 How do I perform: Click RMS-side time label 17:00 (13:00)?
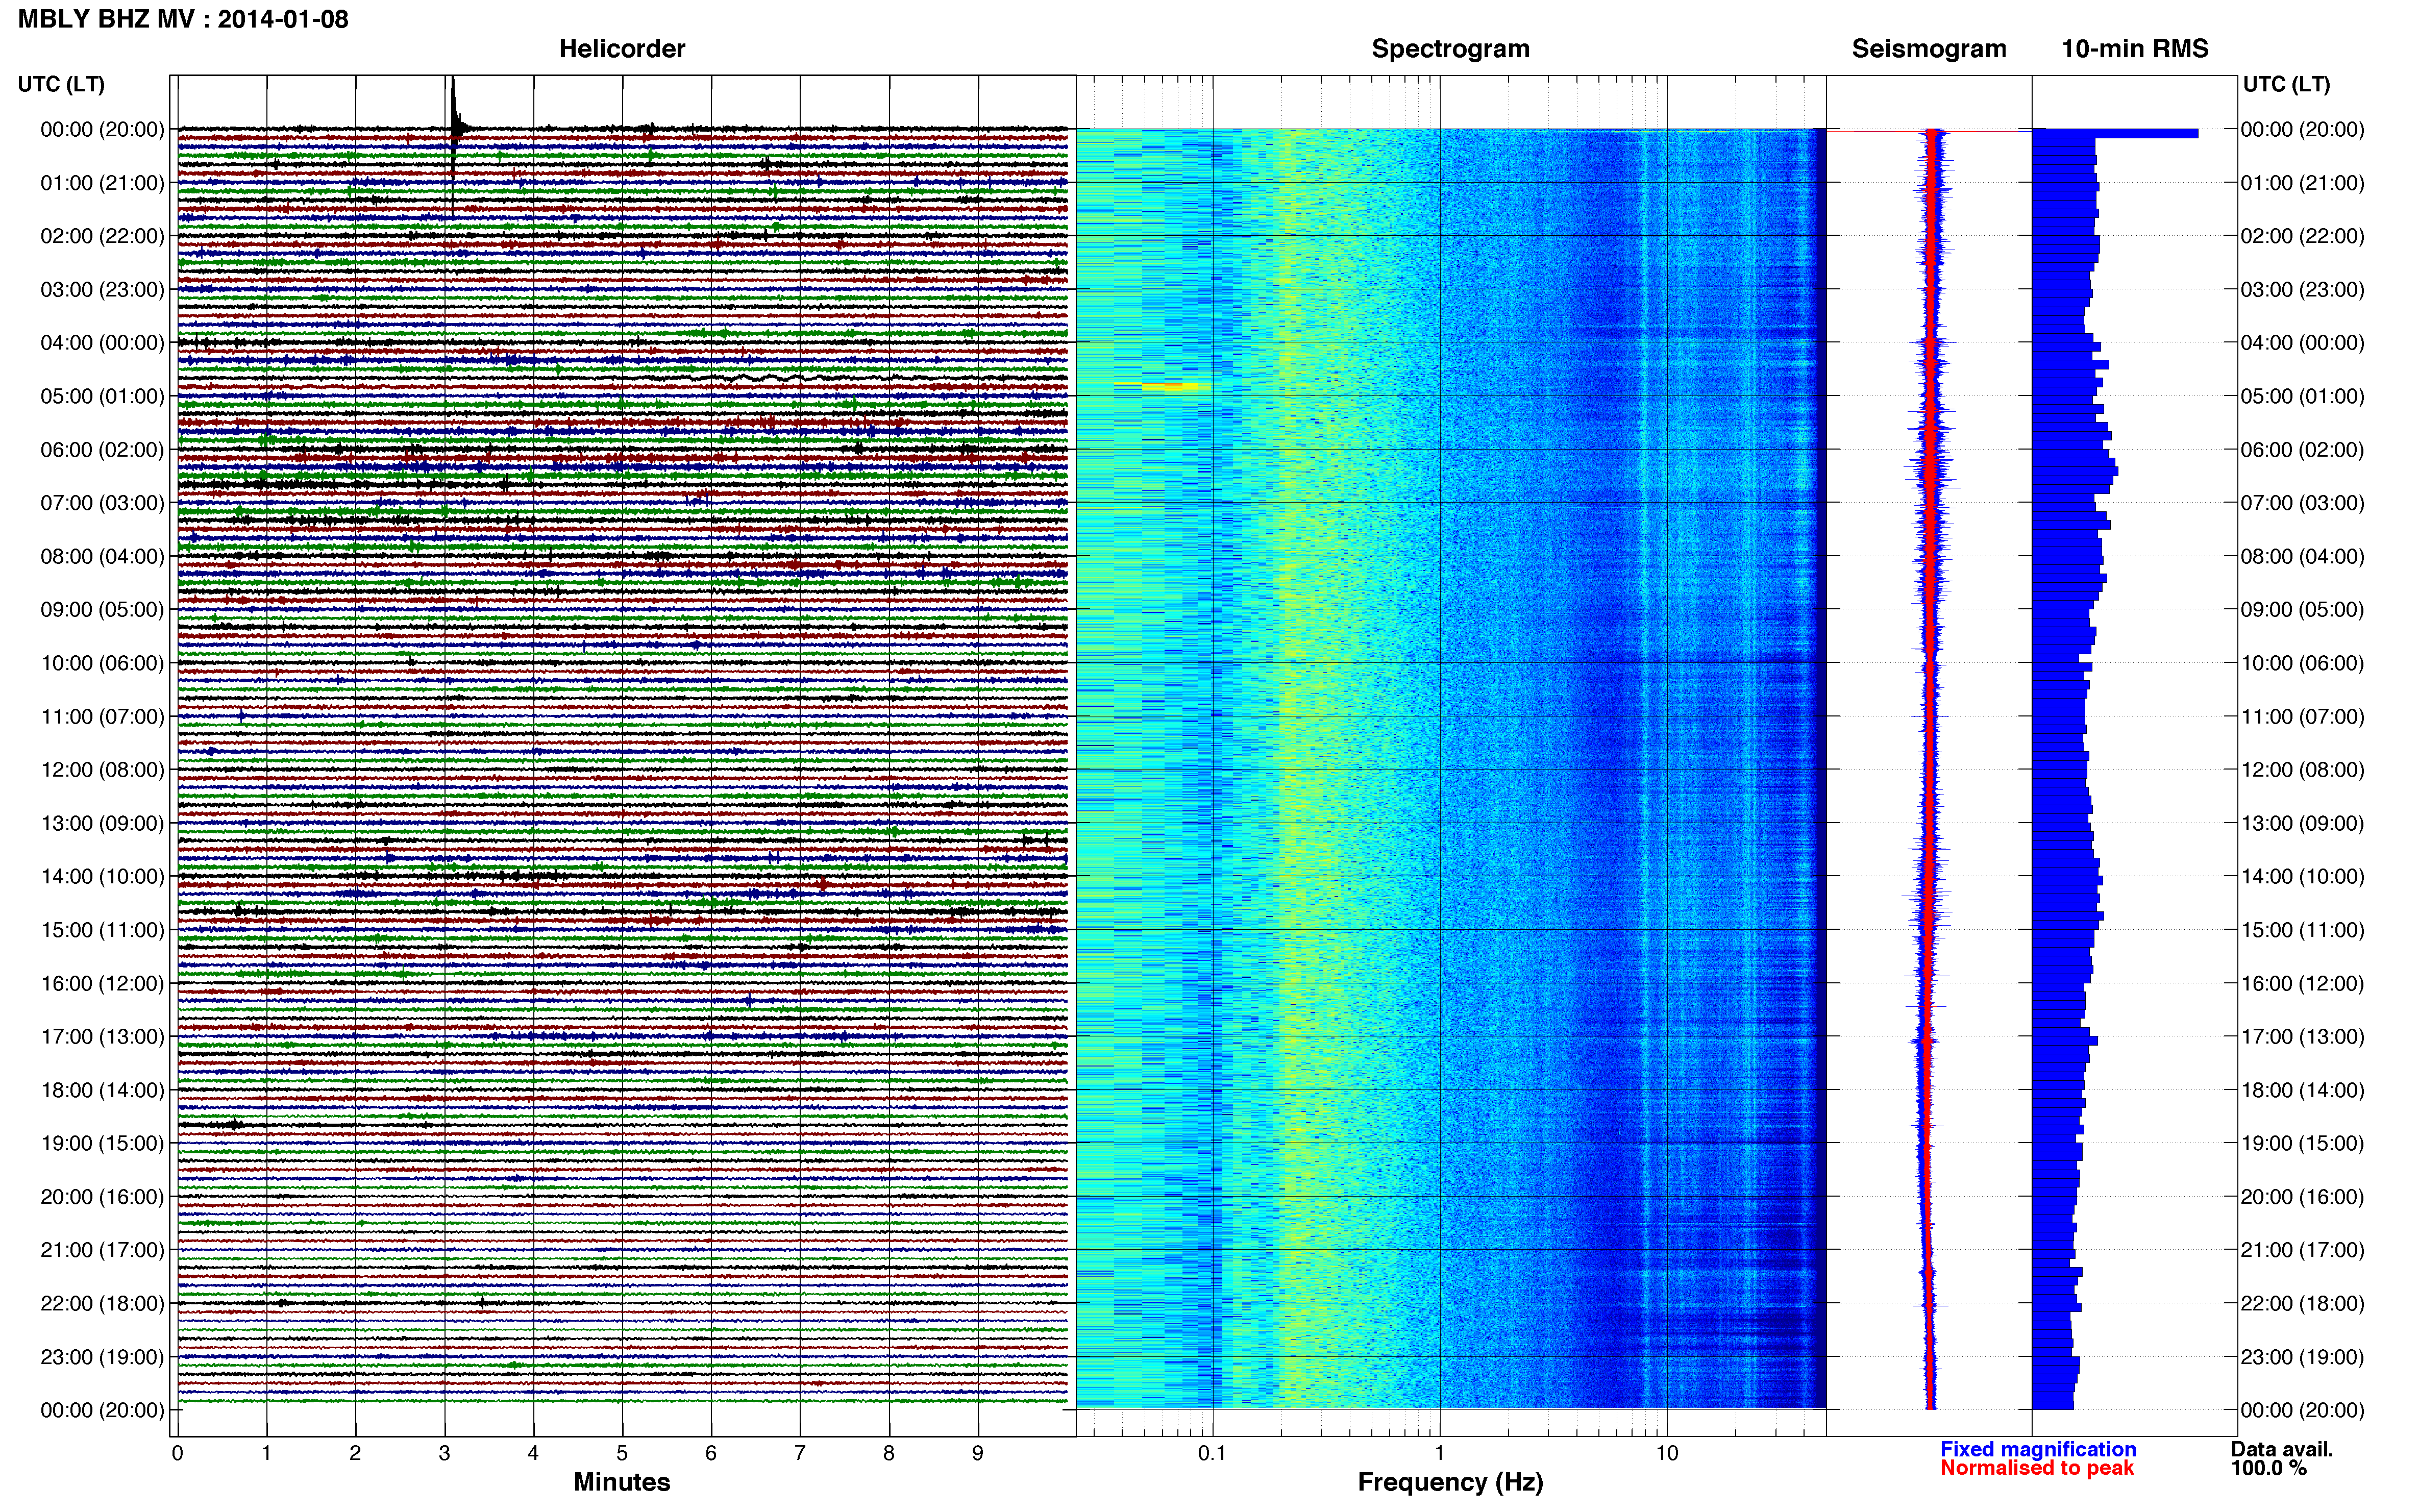tap(2302, 1037)
